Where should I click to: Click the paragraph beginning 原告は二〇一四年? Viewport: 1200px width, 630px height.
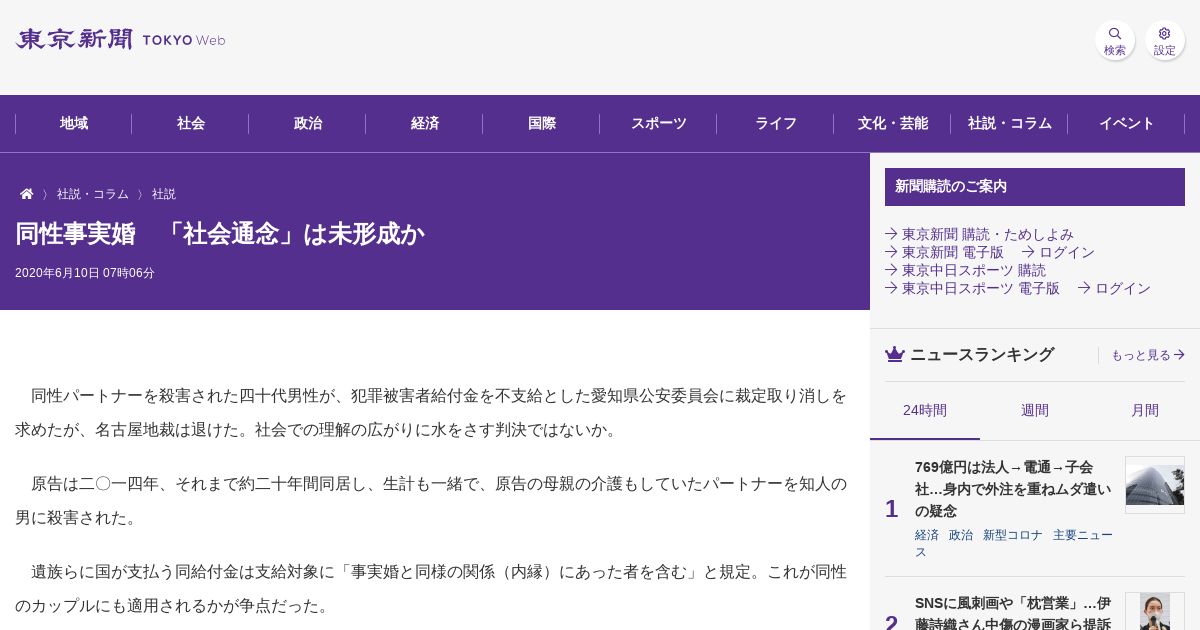[x=431, y=501]
